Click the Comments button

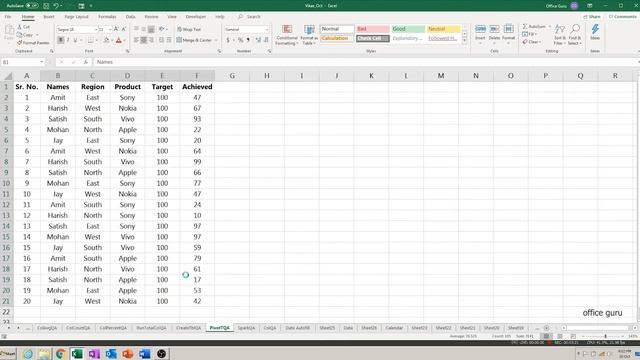(x=622, y=17)
